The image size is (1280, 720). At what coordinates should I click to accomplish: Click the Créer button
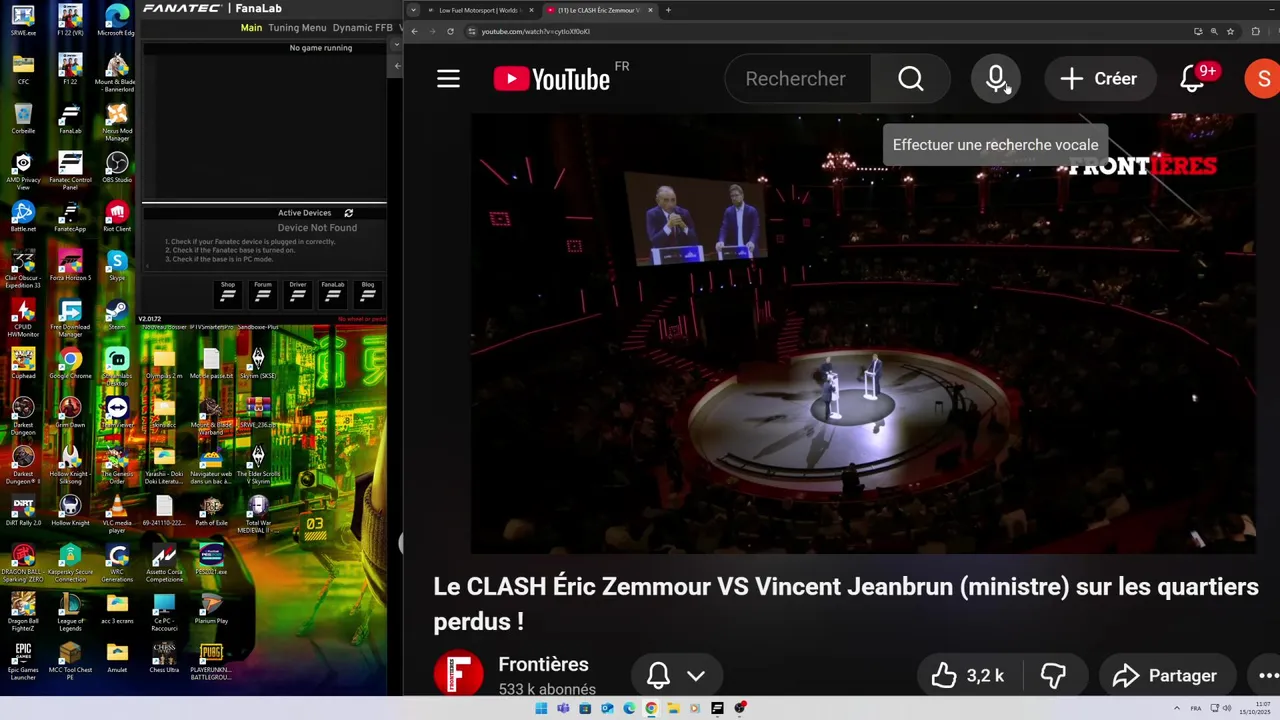pos(1098,79)
